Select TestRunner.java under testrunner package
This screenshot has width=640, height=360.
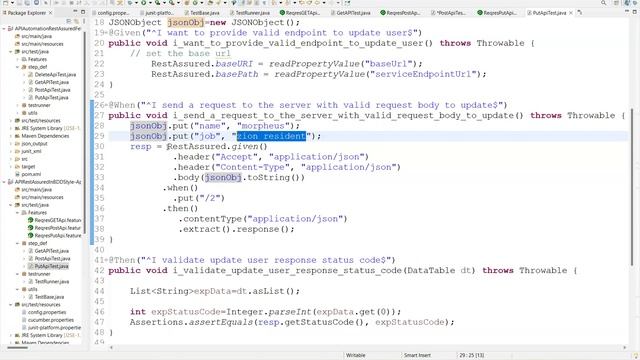tap(52, 282)
